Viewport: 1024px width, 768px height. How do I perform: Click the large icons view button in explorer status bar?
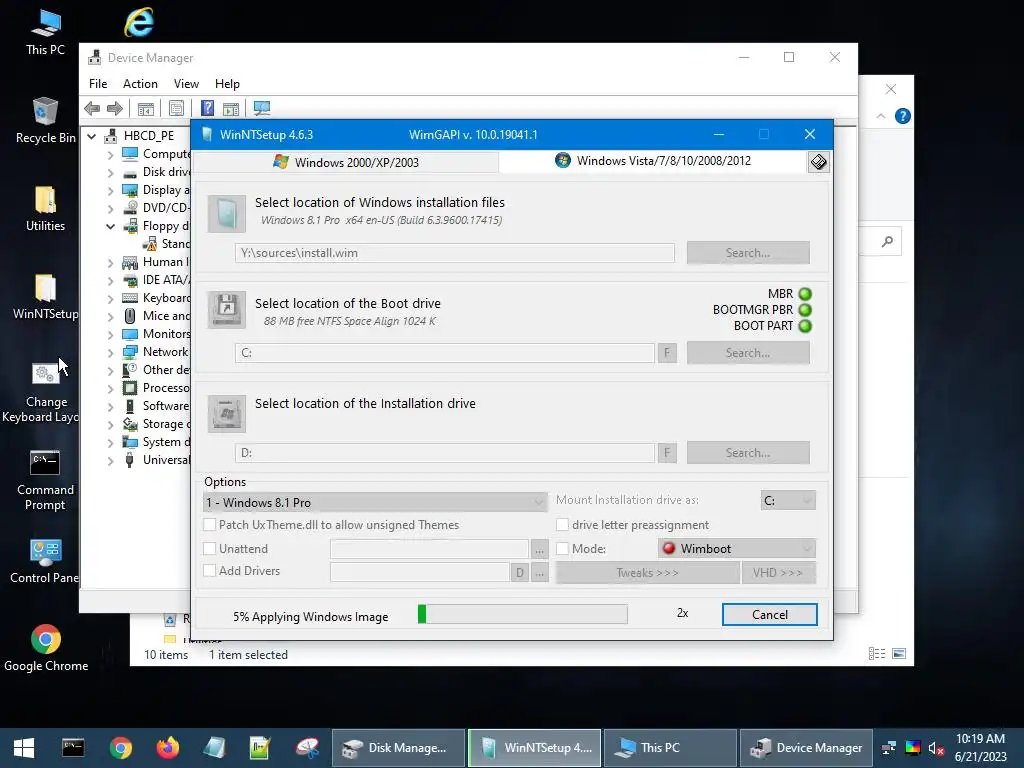coord(899,654)
